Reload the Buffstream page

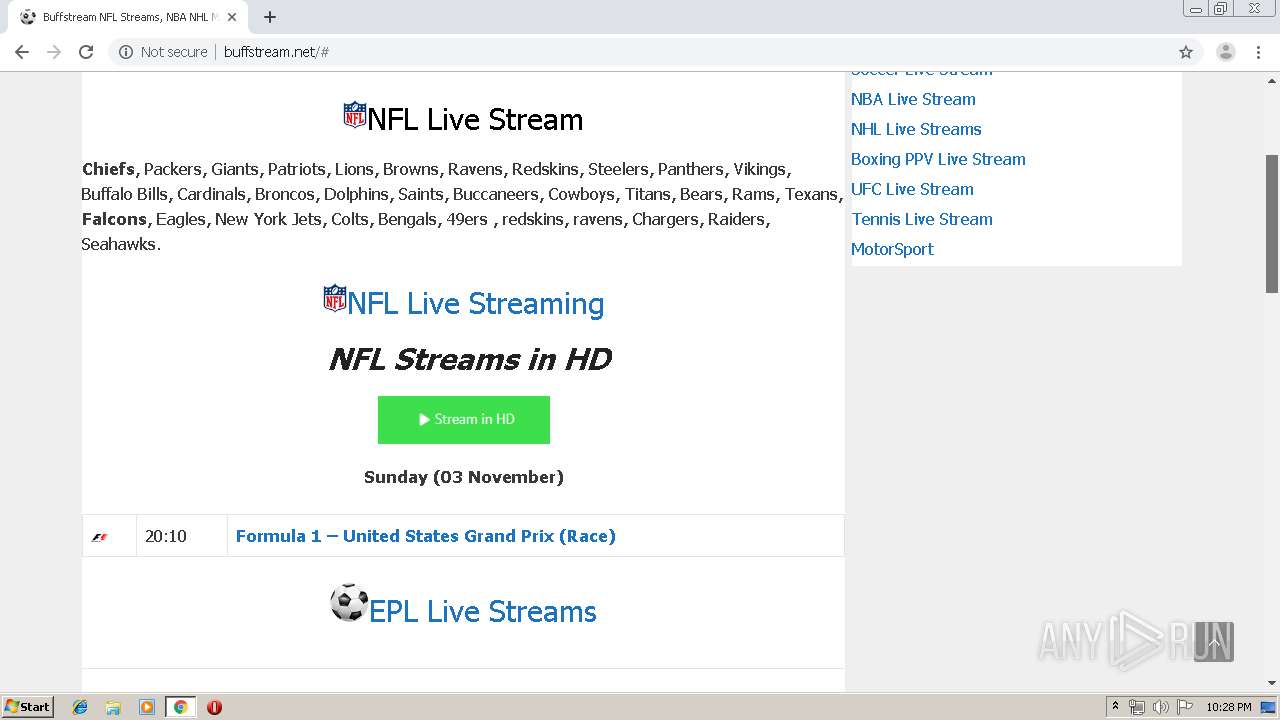86,52
